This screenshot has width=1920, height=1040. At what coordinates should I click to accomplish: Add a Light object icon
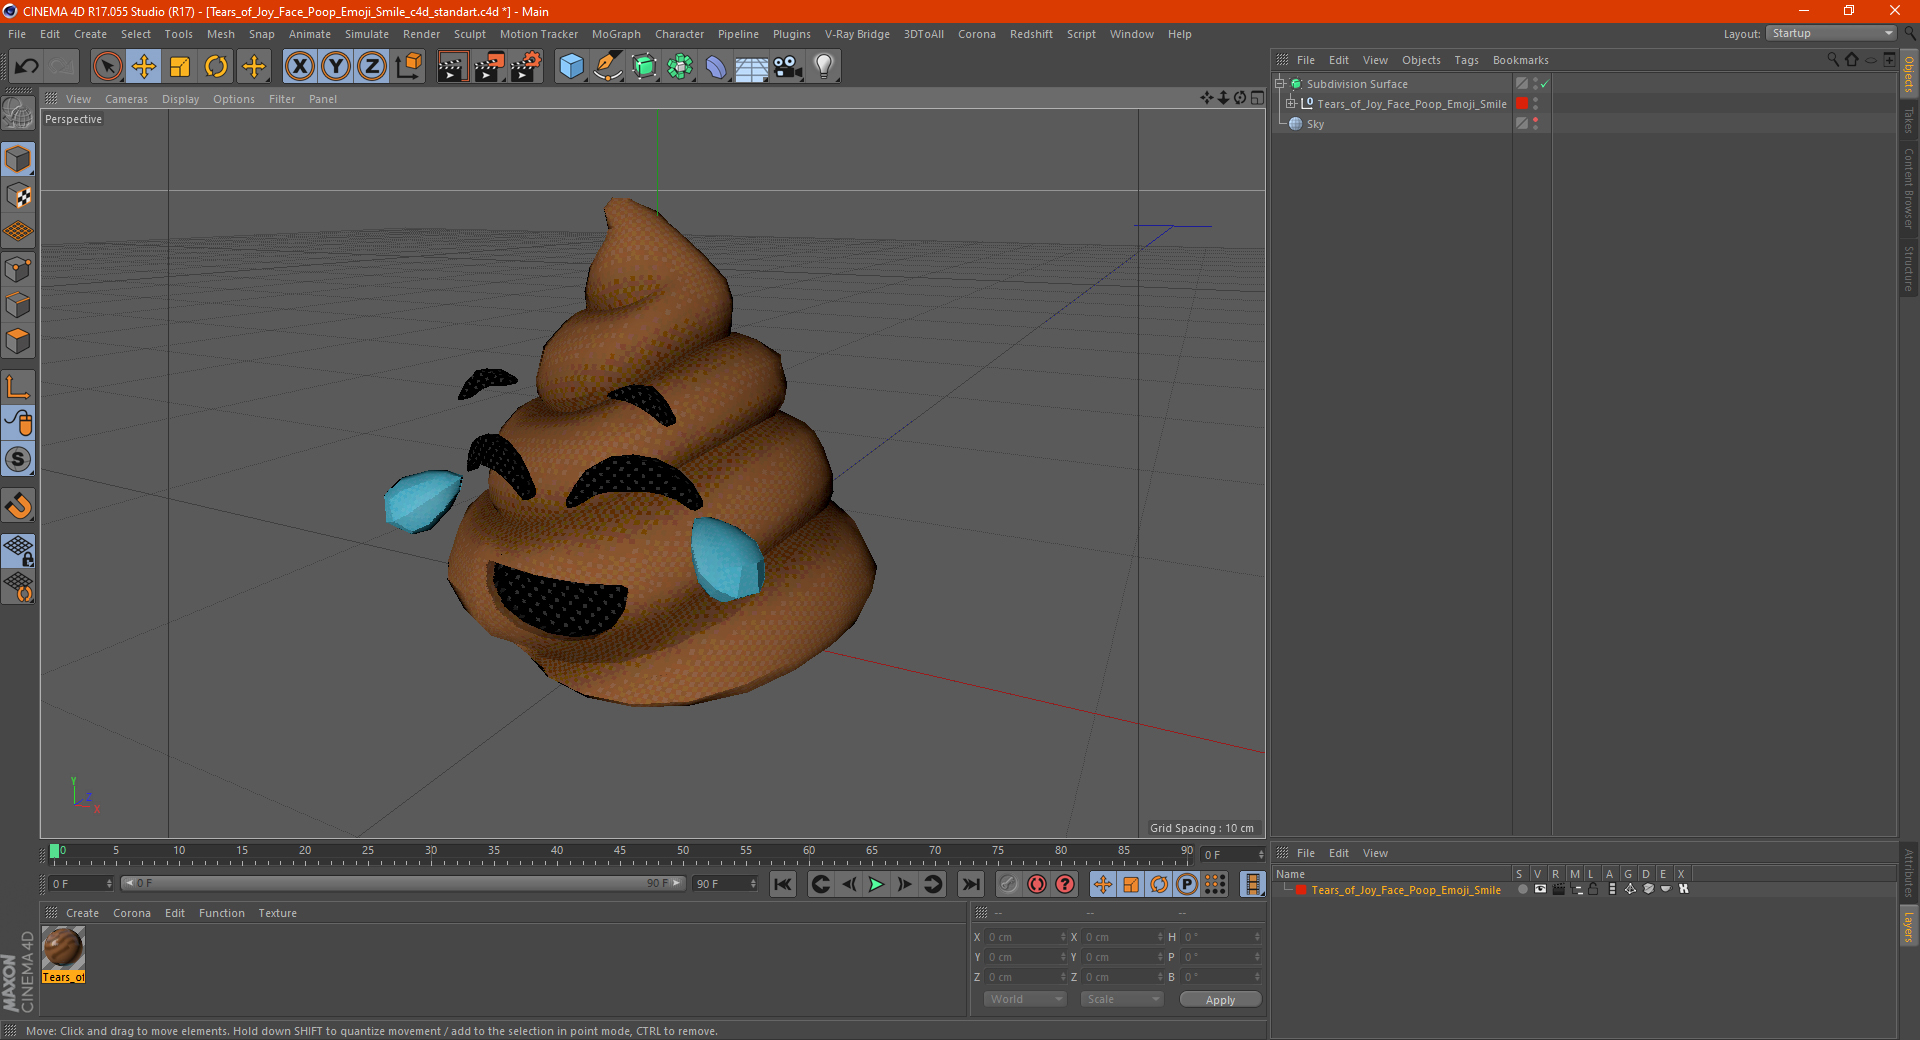tap(824, 67)
